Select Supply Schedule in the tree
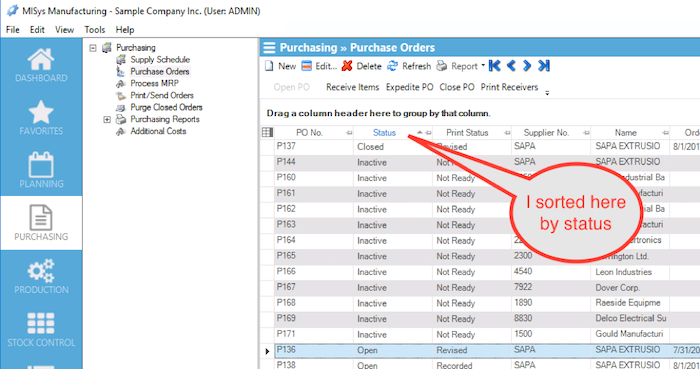 coord(160,59)
